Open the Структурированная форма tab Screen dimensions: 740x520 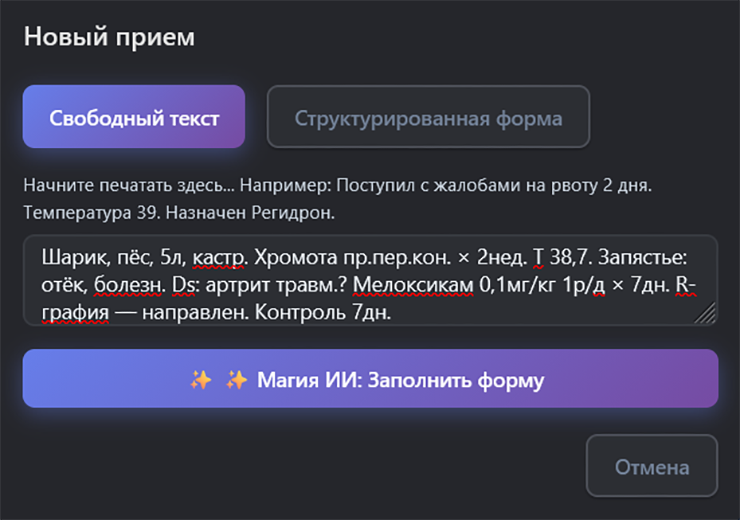[x=428, y=117]
